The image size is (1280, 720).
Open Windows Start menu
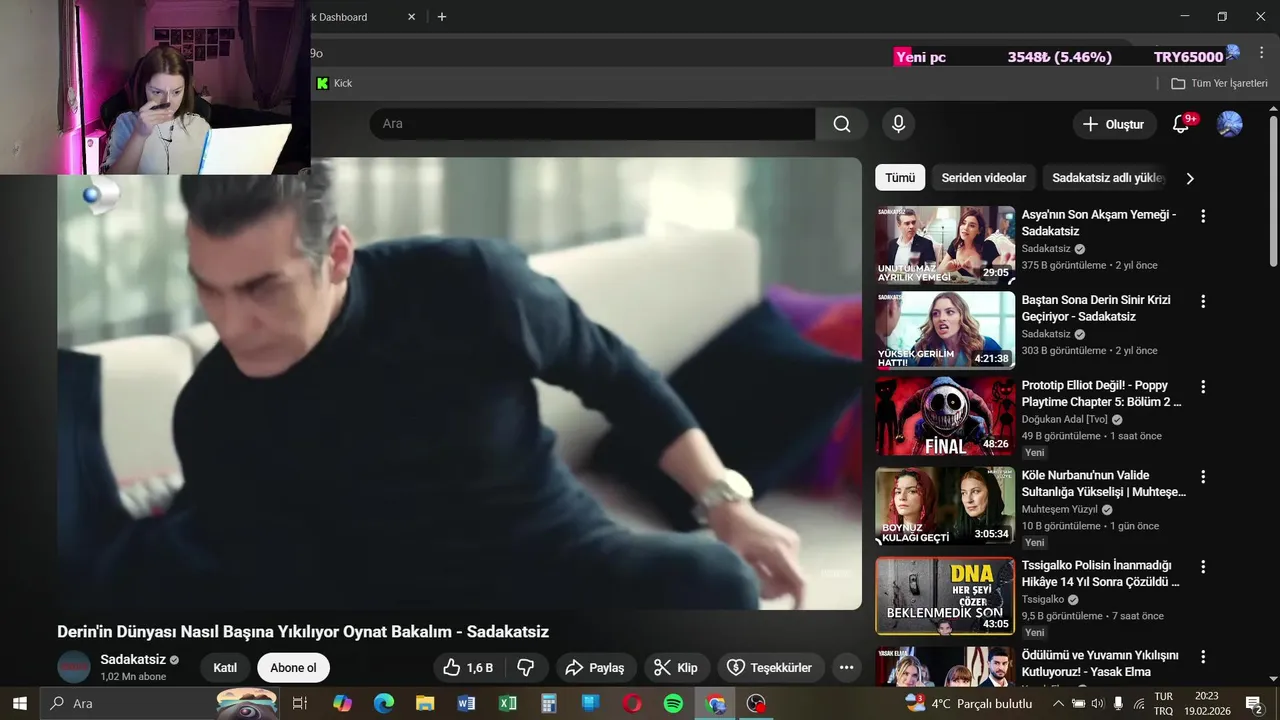point(19,703)
